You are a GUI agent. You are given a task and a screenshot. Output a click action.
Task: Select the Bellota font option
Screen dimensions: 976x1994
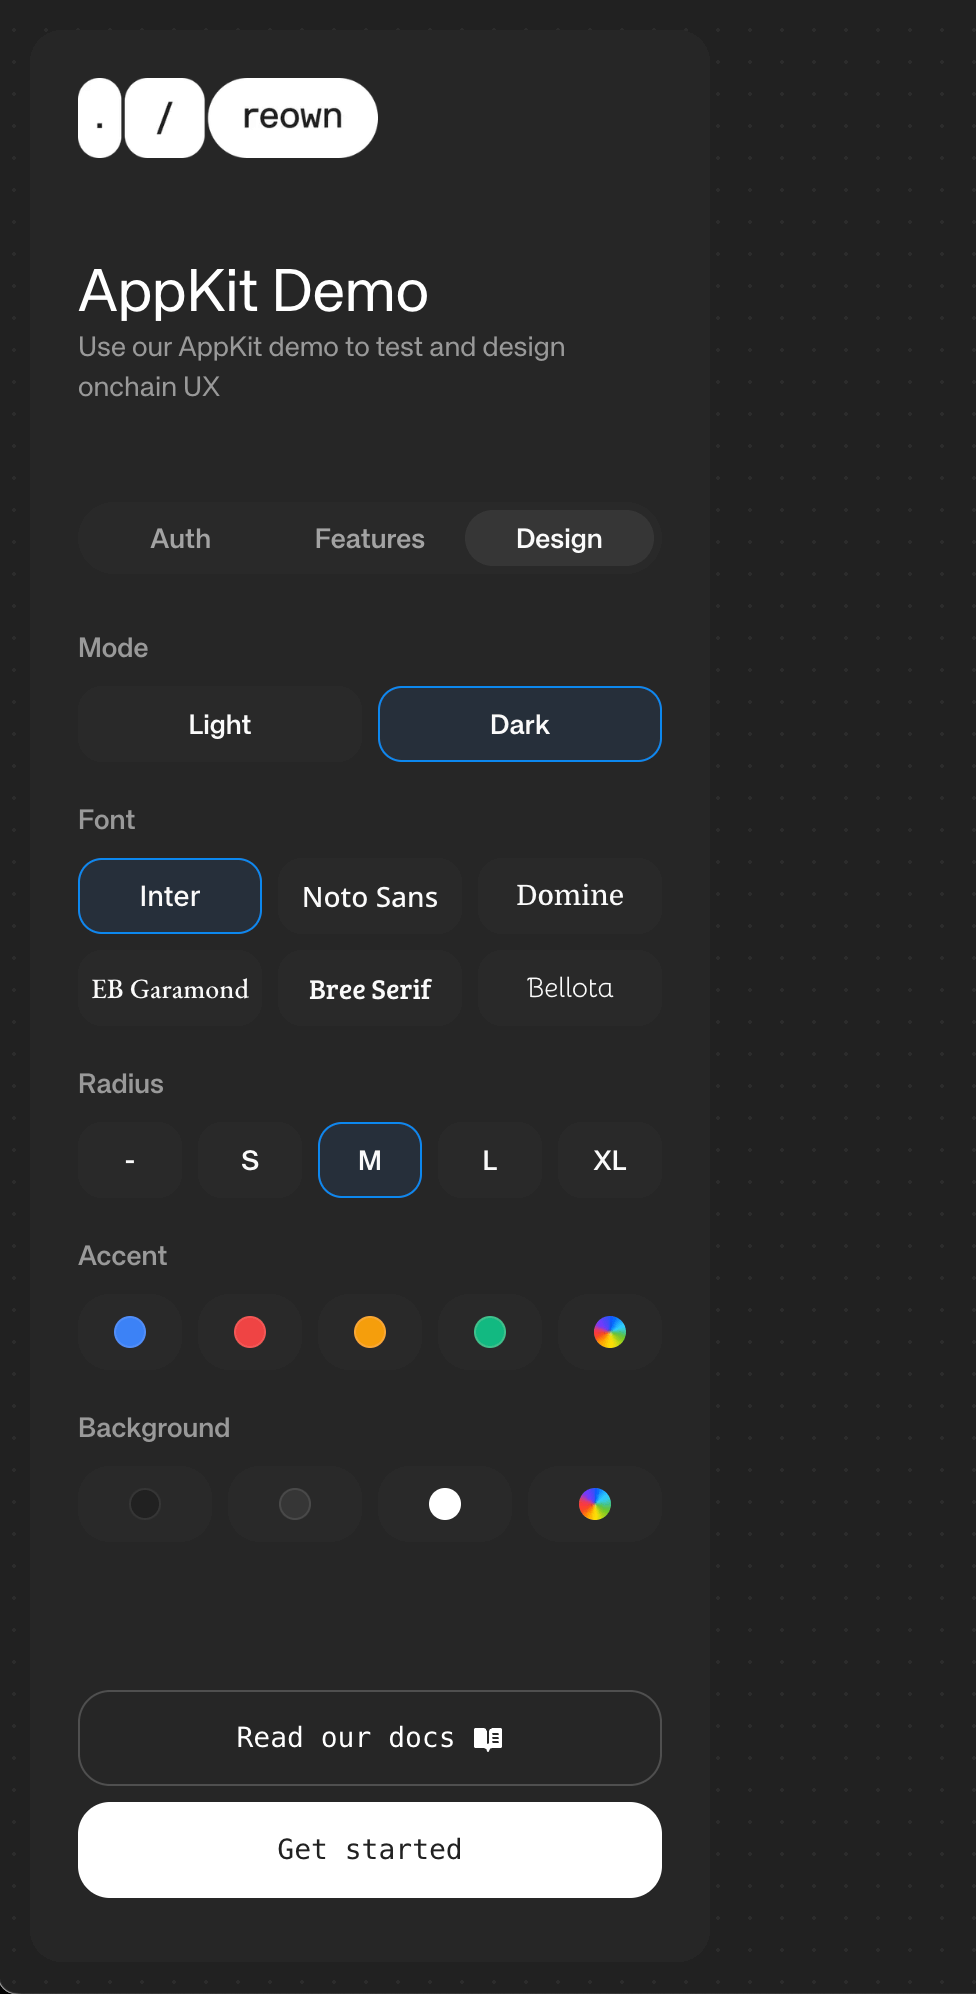tap(570, 989)
